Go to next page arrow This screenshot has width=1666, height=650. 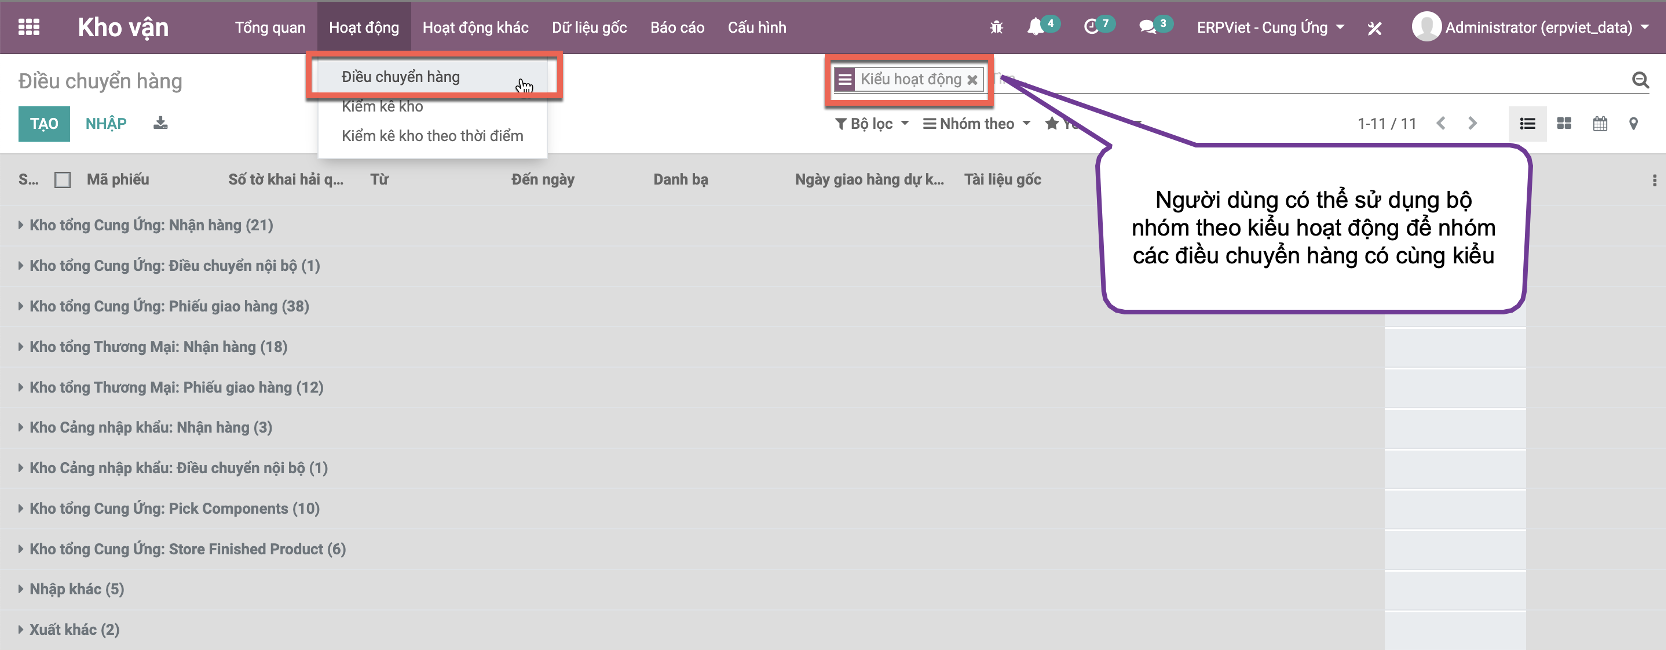(1472, 123)
